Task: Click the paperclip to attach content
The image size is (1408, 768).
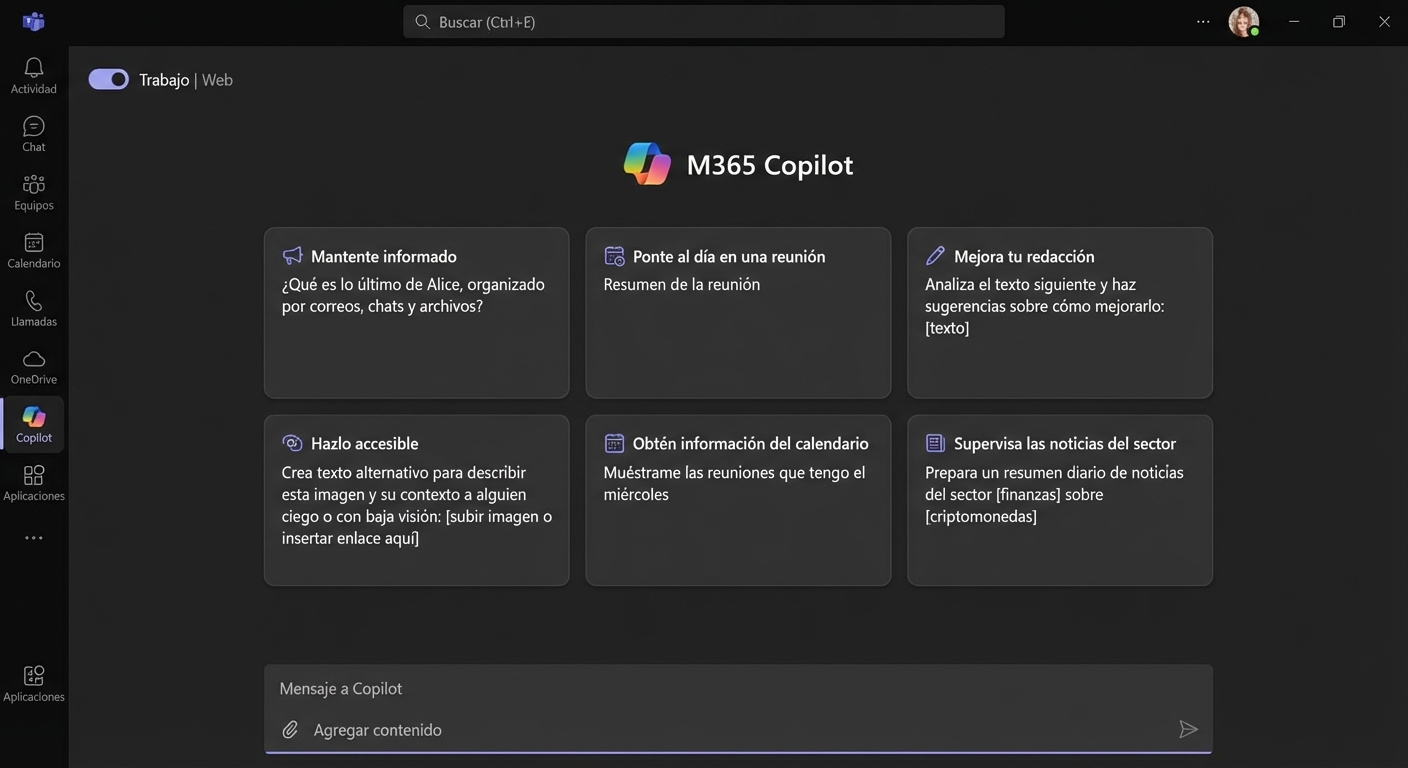Action: 289,729
